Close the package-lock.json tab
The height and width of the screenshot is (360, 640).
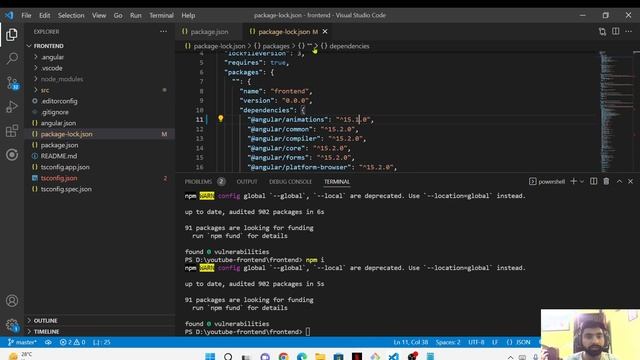[325, 31]
